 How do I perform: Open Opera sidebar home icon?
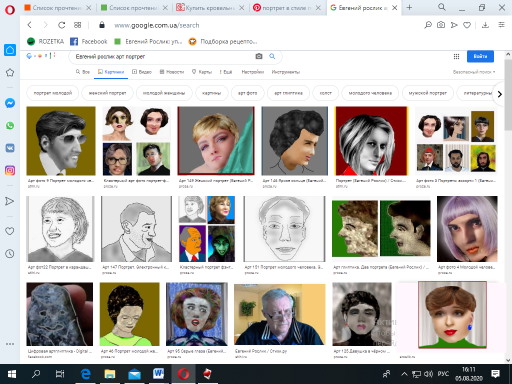click(10, 50)
